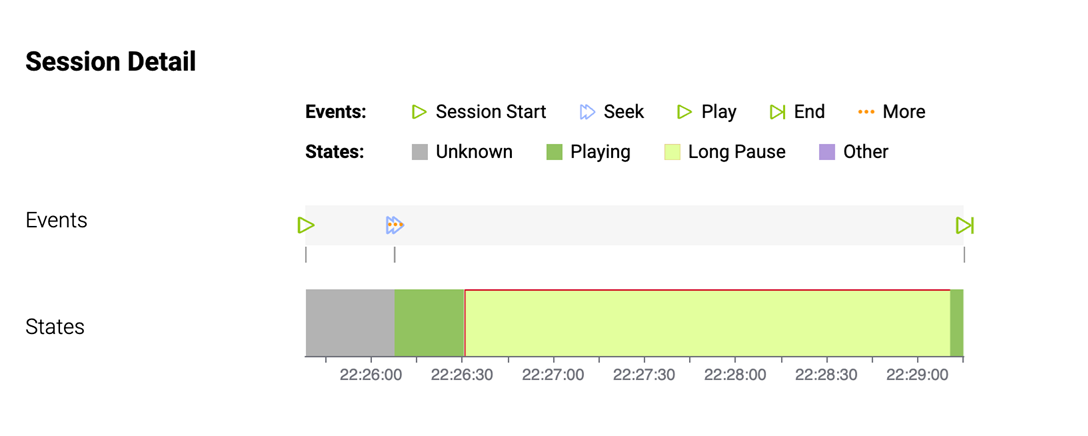
Task: Click the session start marker on Events timeline
Action: (306, 225)
